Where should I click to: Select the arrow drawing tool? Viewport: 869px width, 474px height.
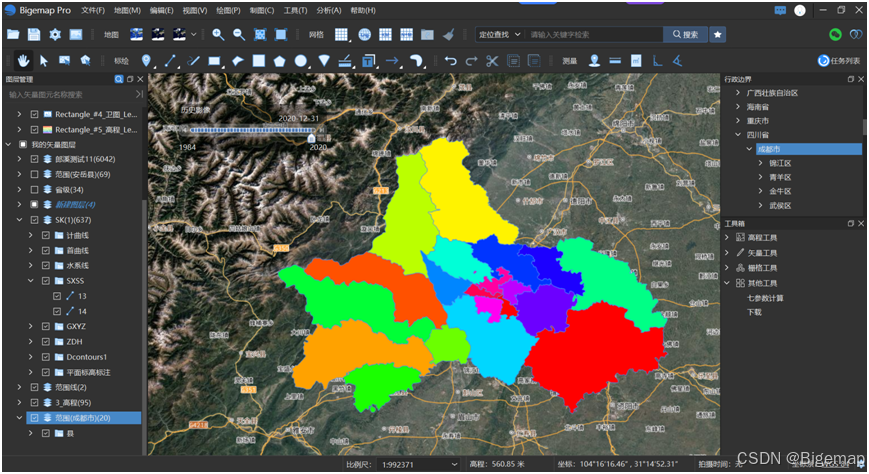click(x=392, y=60)
